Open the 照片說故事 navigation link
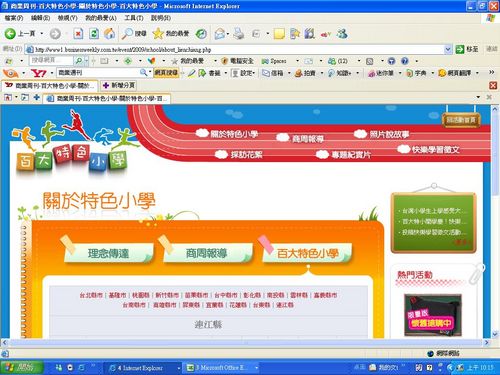 389,134
